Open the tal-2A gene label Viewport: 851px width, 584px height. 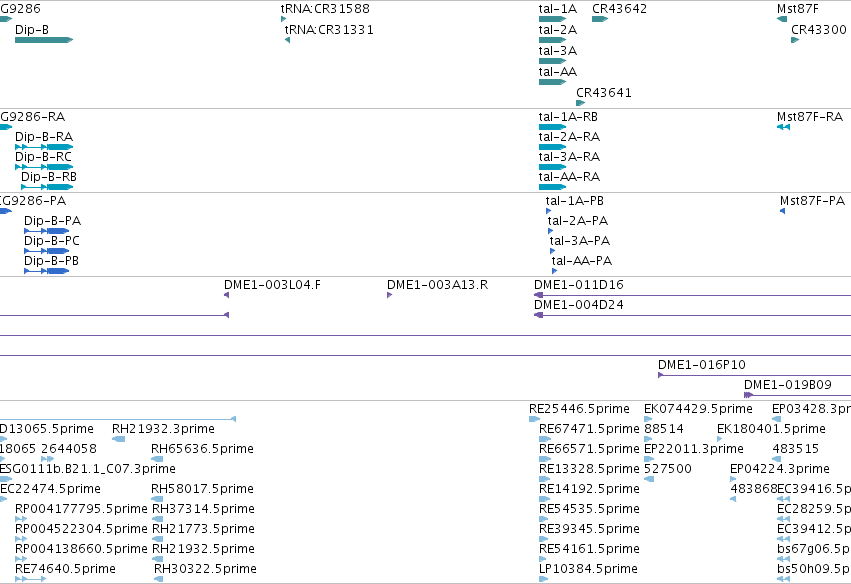point(558,30)
